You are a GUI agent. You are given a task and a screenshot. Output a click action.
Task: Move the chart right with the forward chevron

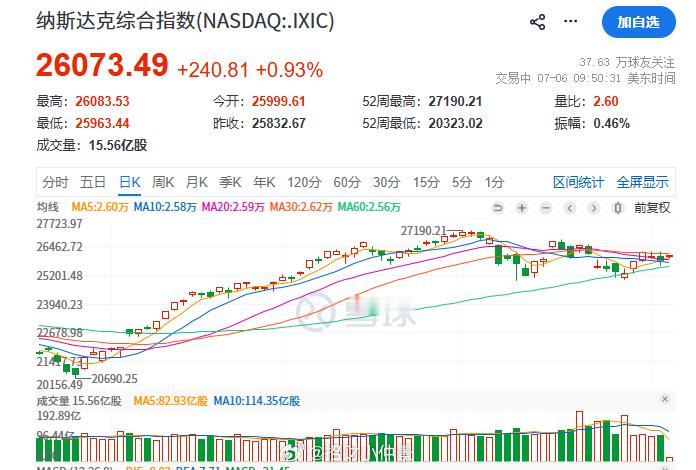594,208
